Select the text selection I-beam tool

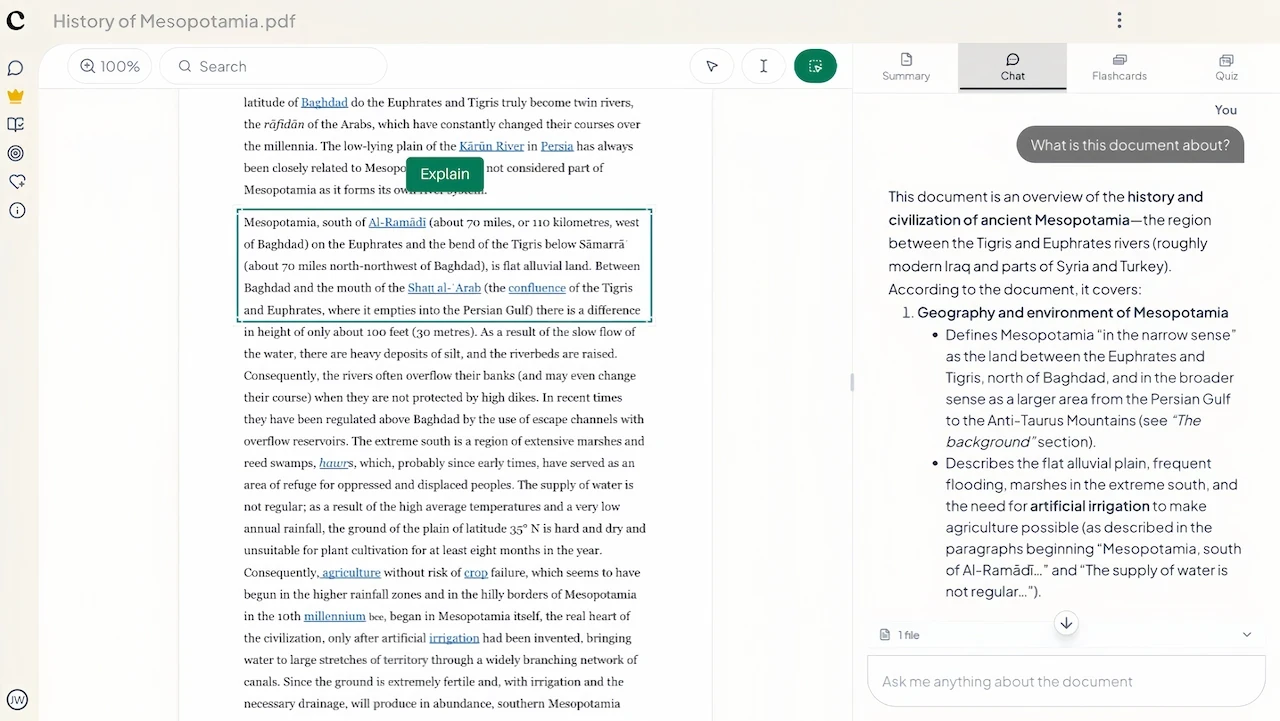pyautogui.click(x=763, y=65)
